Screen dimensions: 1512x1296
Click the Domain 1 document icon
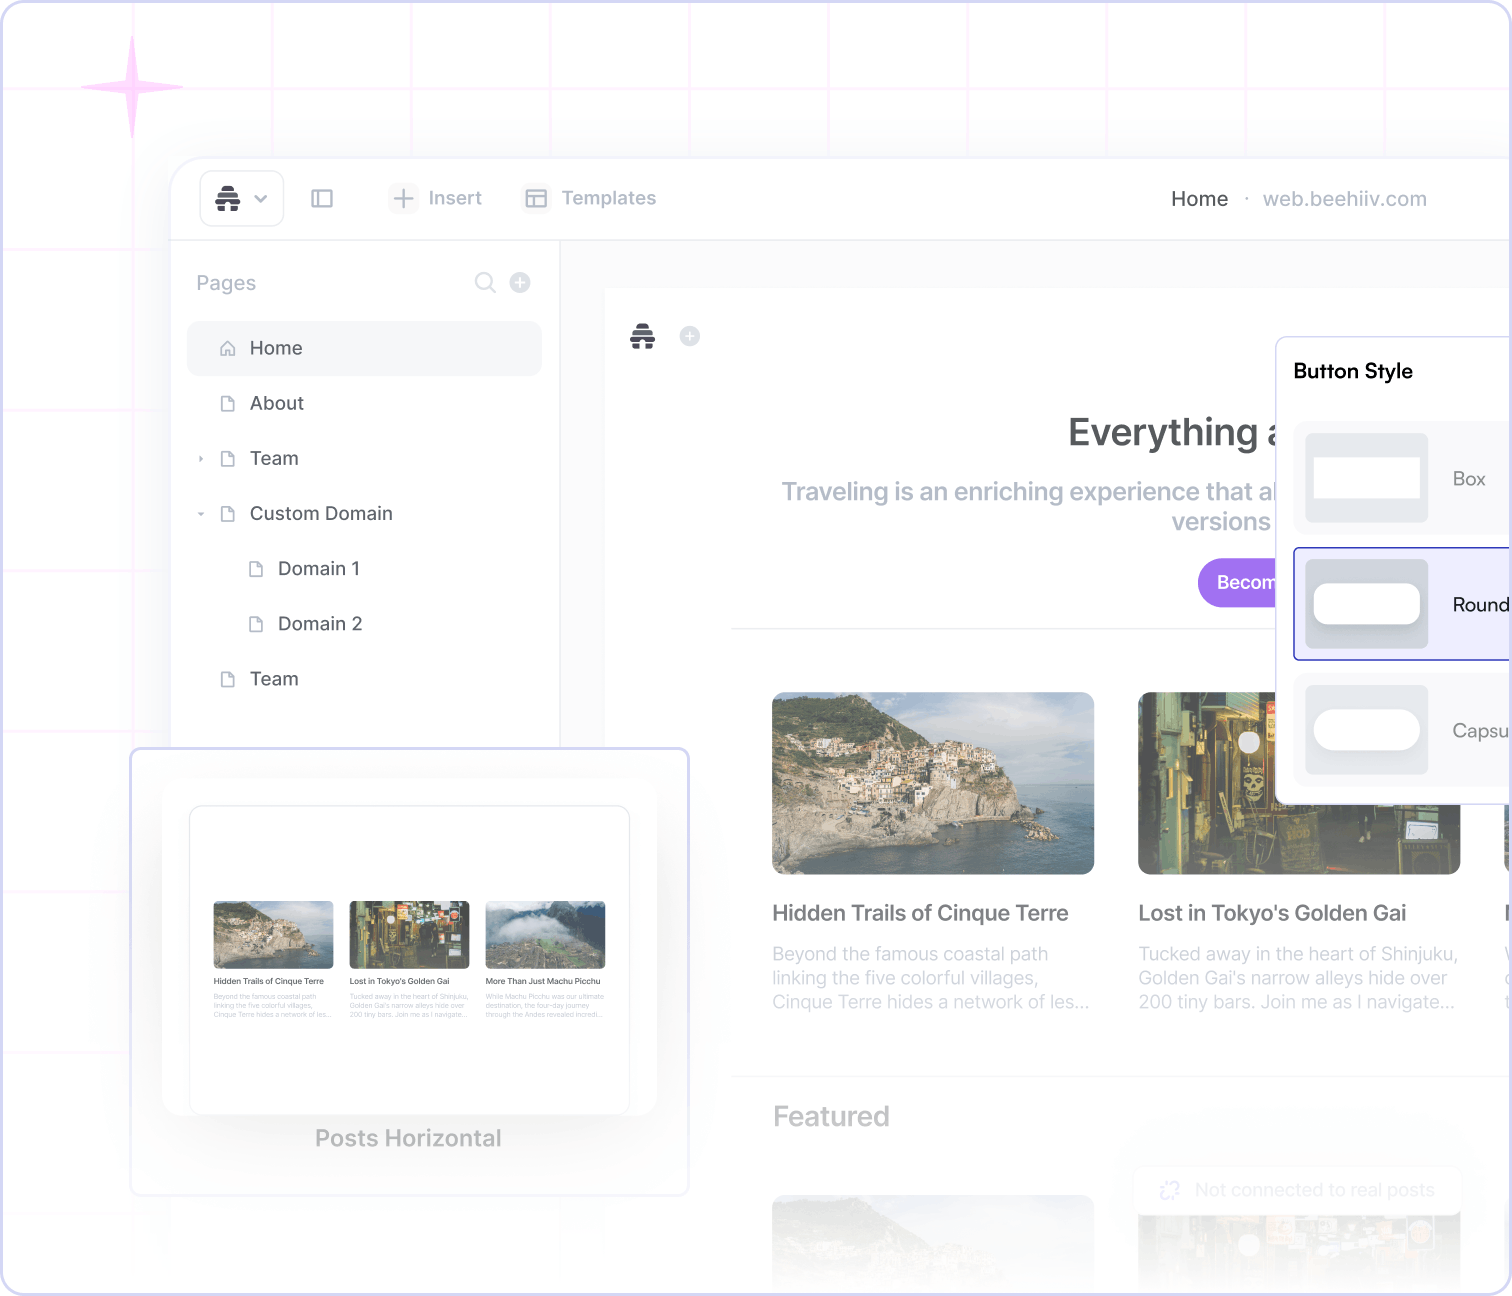(x=256, y=568)
